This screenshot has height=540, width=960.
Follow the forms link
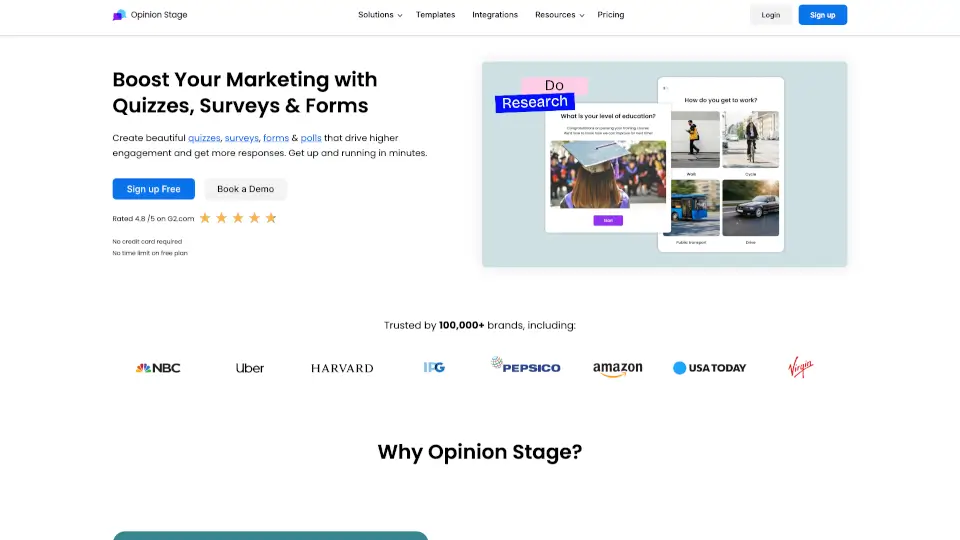point(276,138)
